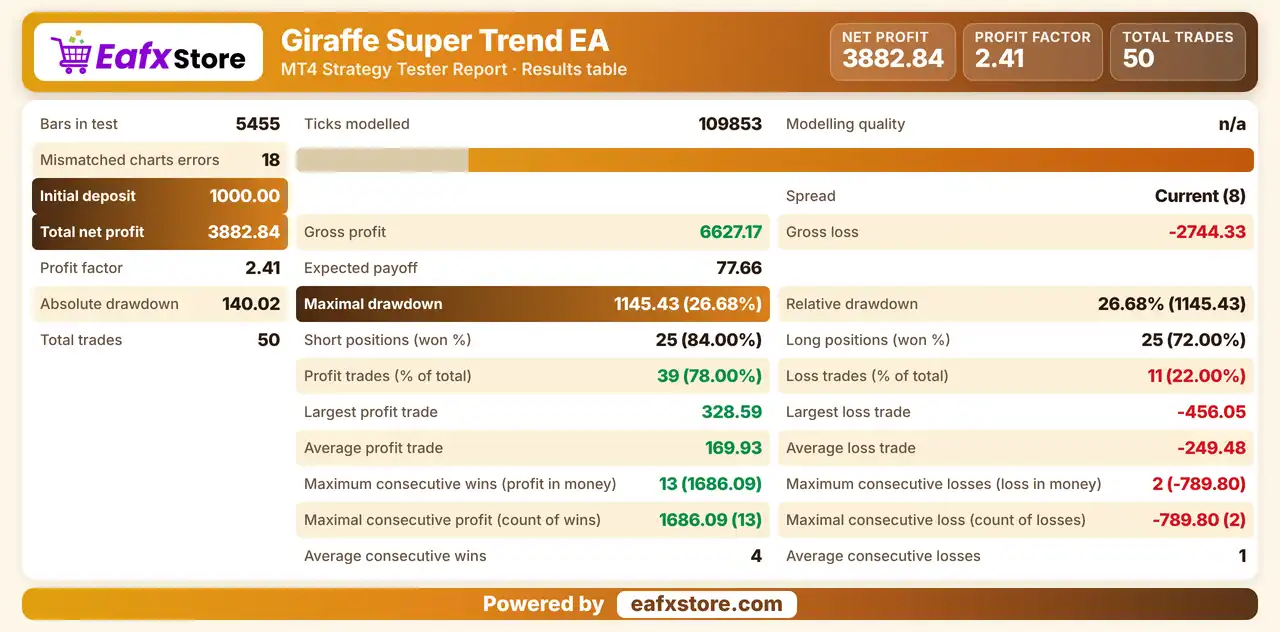Click the Maximal drawdown highlighted row
This screenshot has height=632, width=1280.
[533, 304]
